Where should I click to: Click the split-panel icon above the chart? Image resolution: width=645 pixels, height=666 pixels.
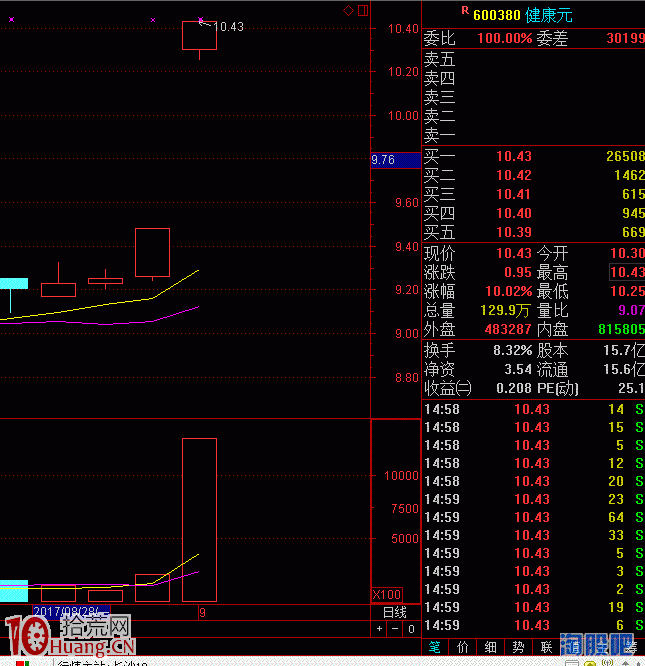point(363,10)
